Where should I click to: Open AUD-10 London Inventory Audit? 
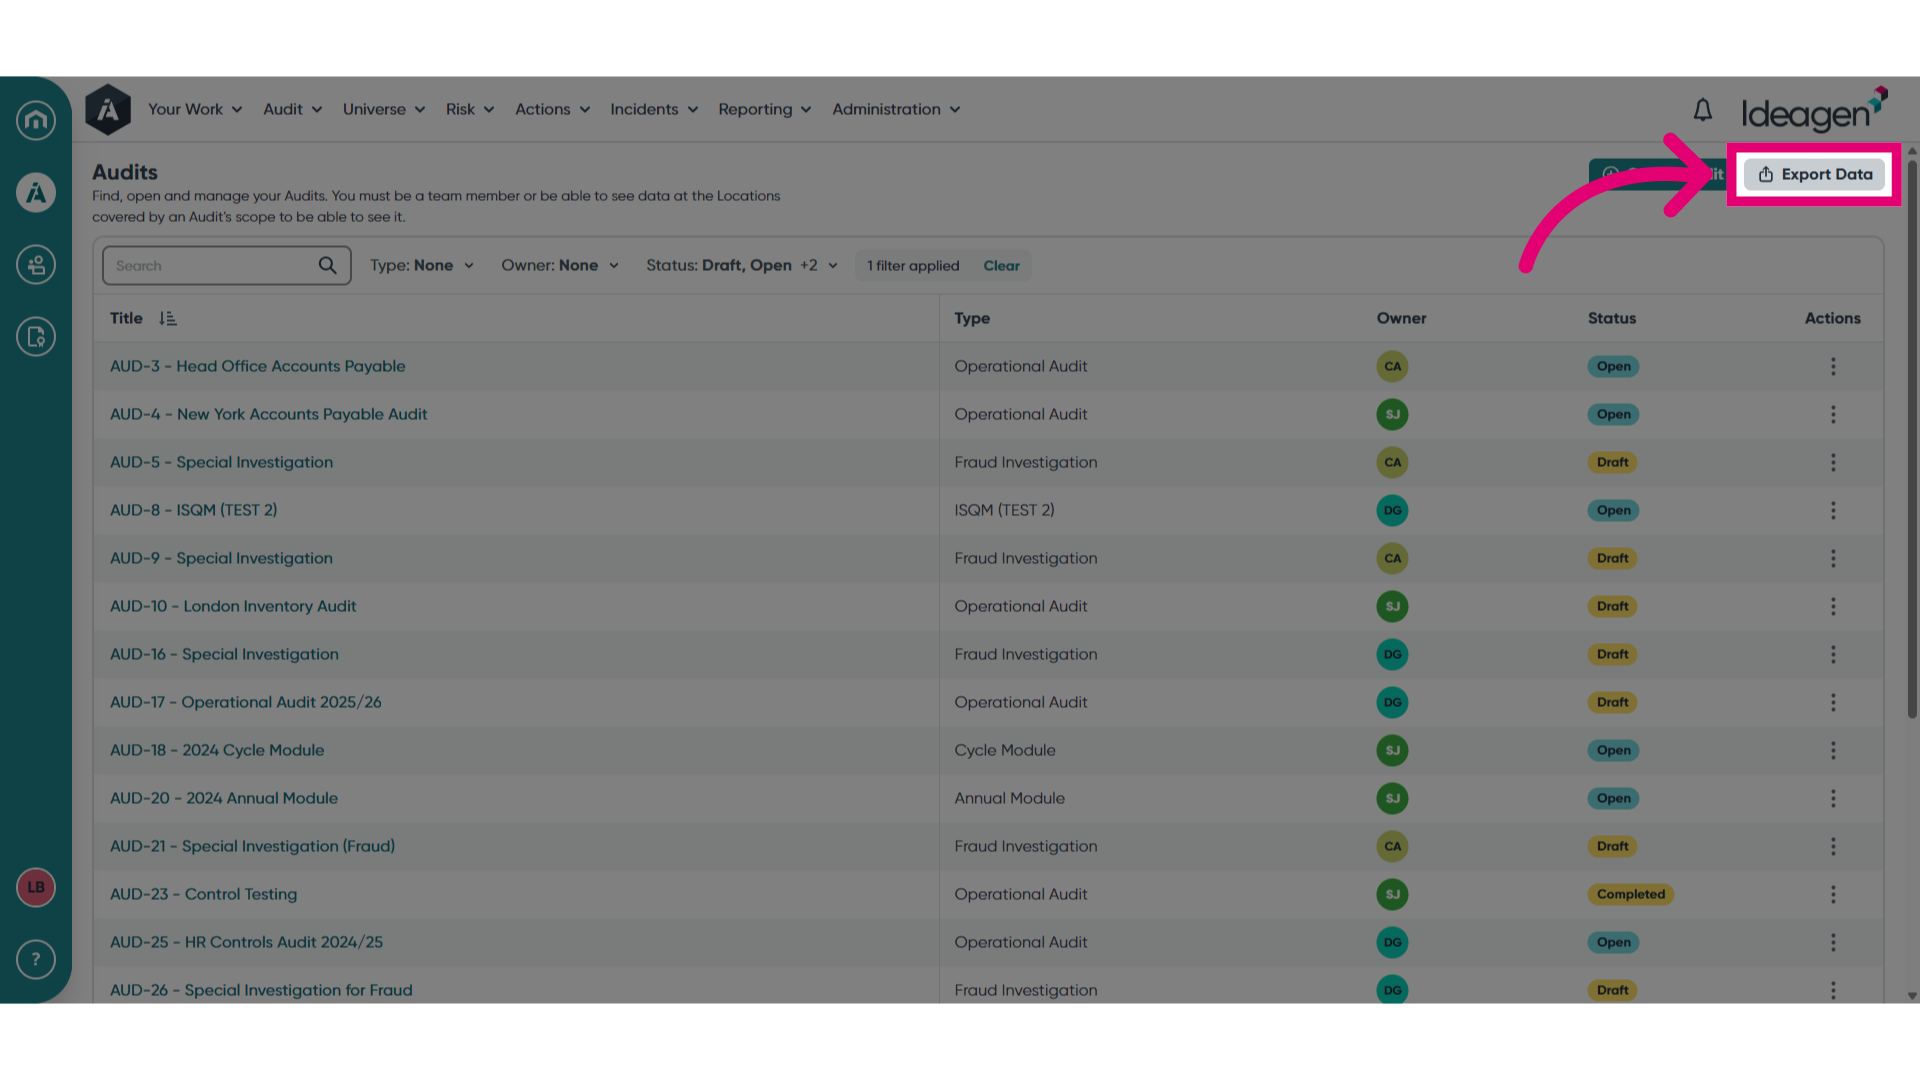point(233,606)
